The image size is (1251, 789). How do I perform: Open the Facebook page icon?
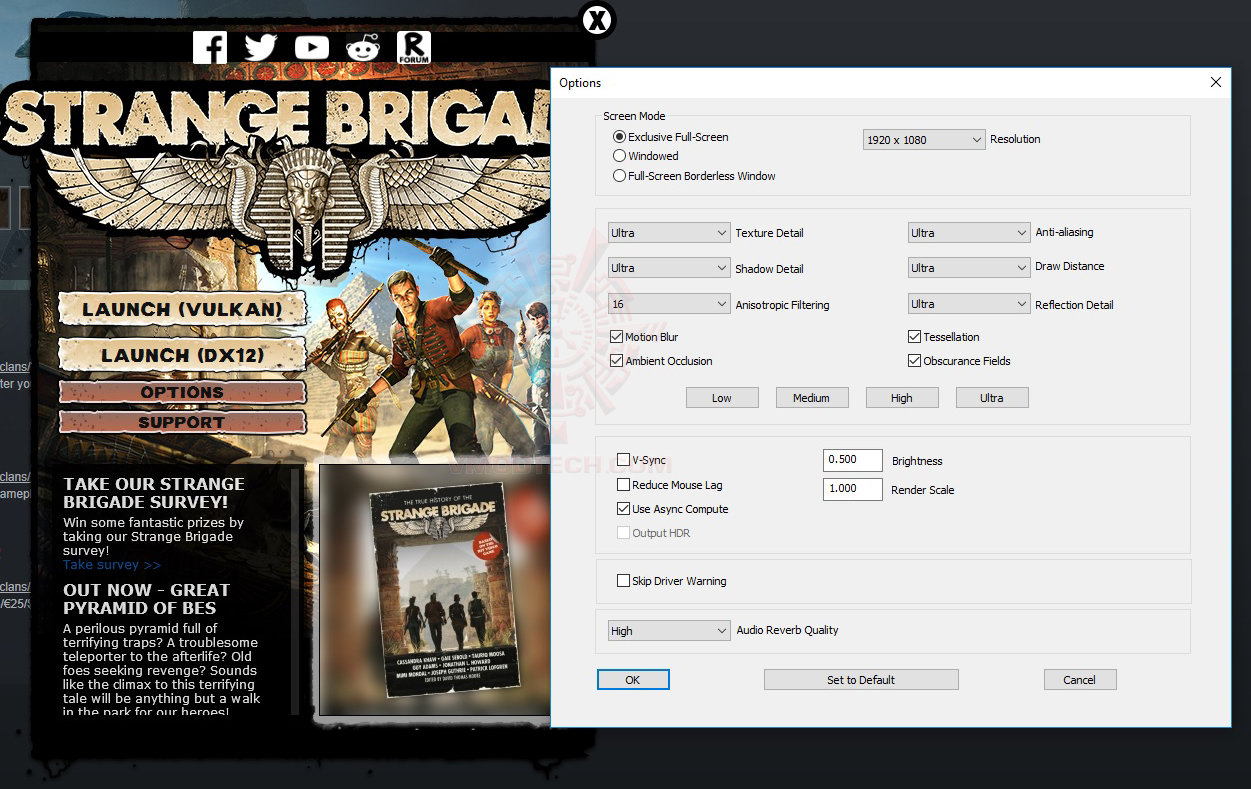[210, 47]
